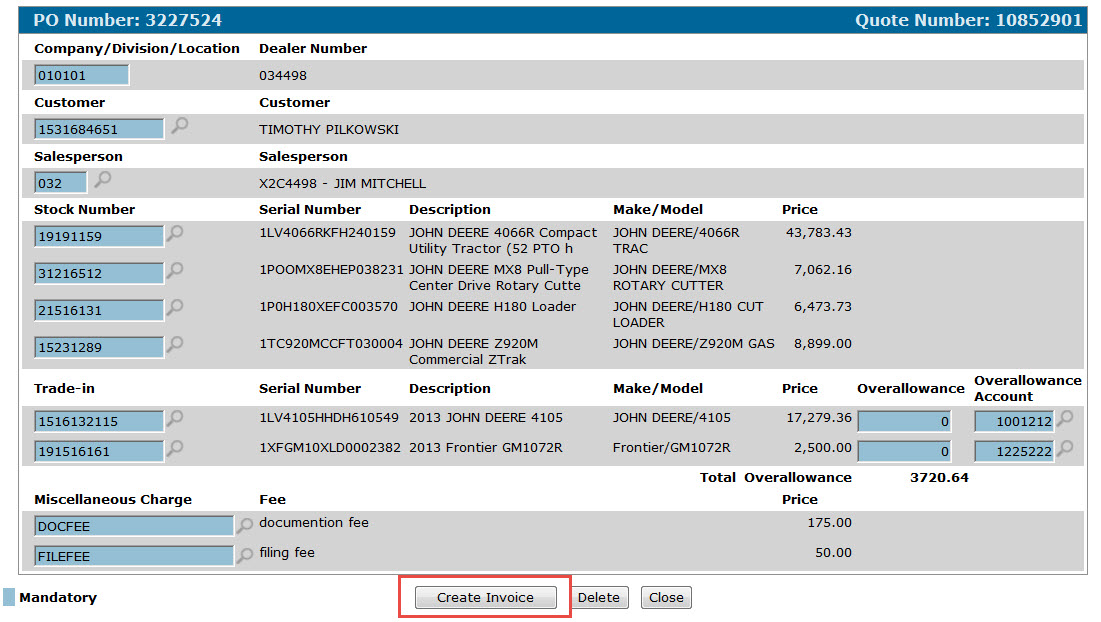This screenshot has height=622, width=1101.
Task: Search stock number 21516131 magnifier
Action: [x=175, y=307]
